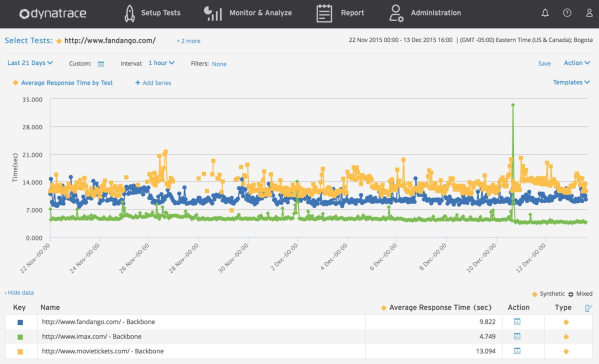Open action icon for the imax.com row
599x364 pixels.
[517, 336]
